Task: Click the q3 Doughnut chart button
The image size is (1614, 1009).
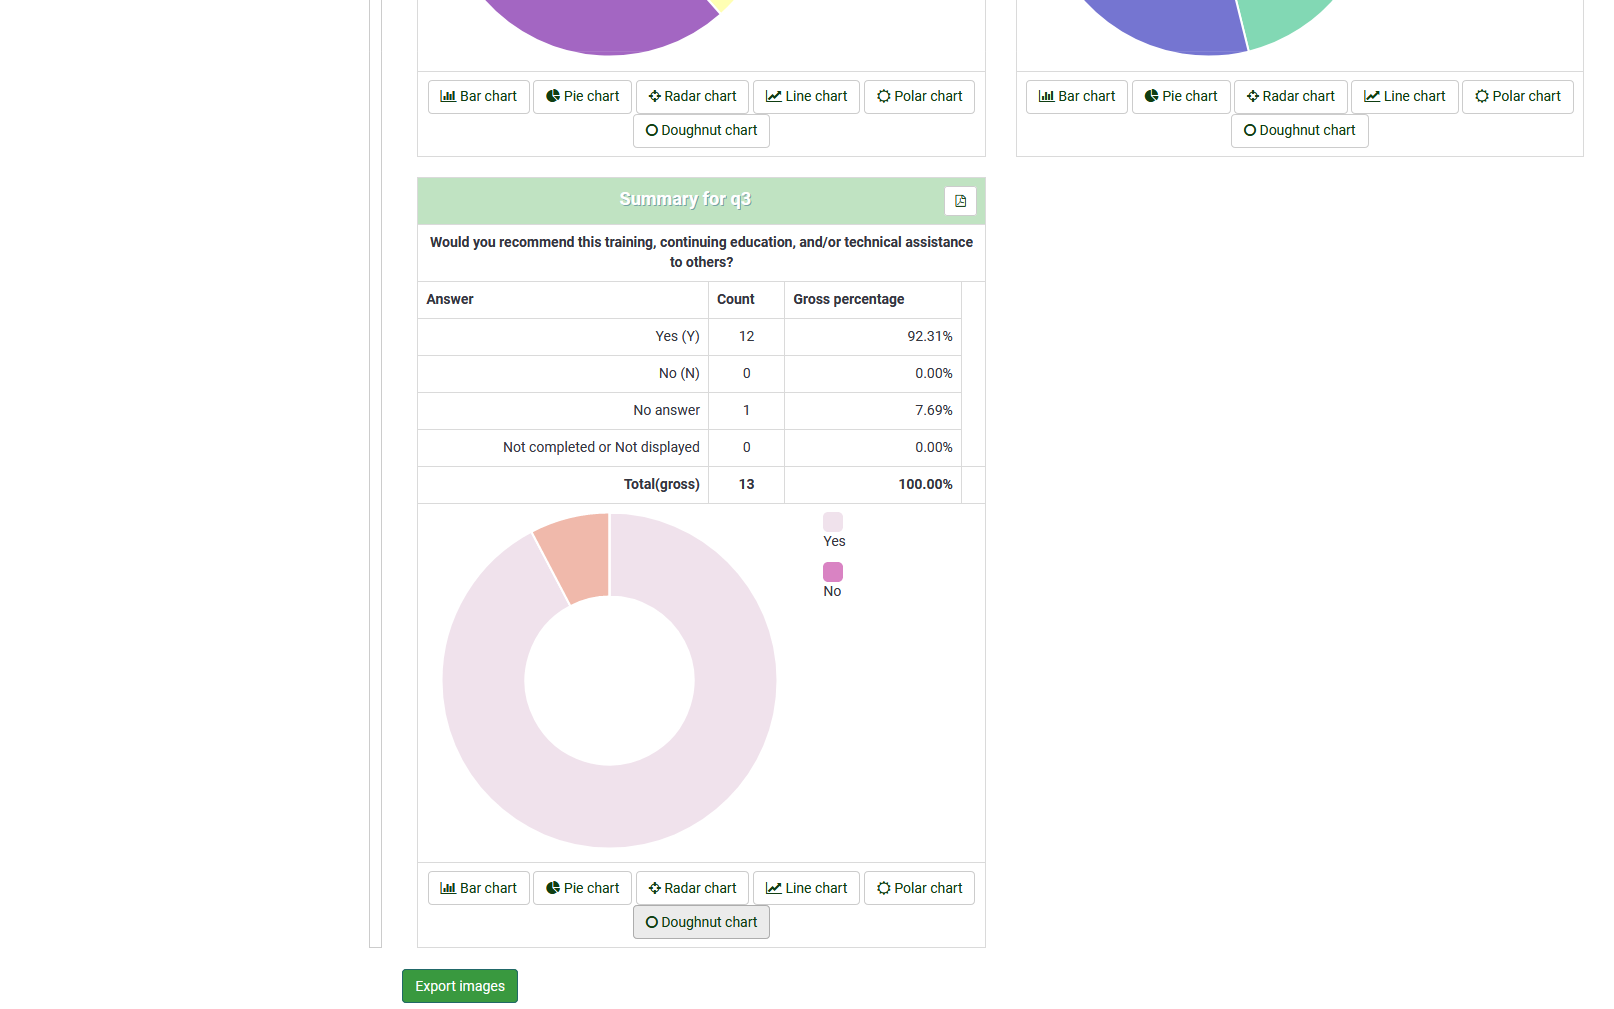Action: click(701, 922)
